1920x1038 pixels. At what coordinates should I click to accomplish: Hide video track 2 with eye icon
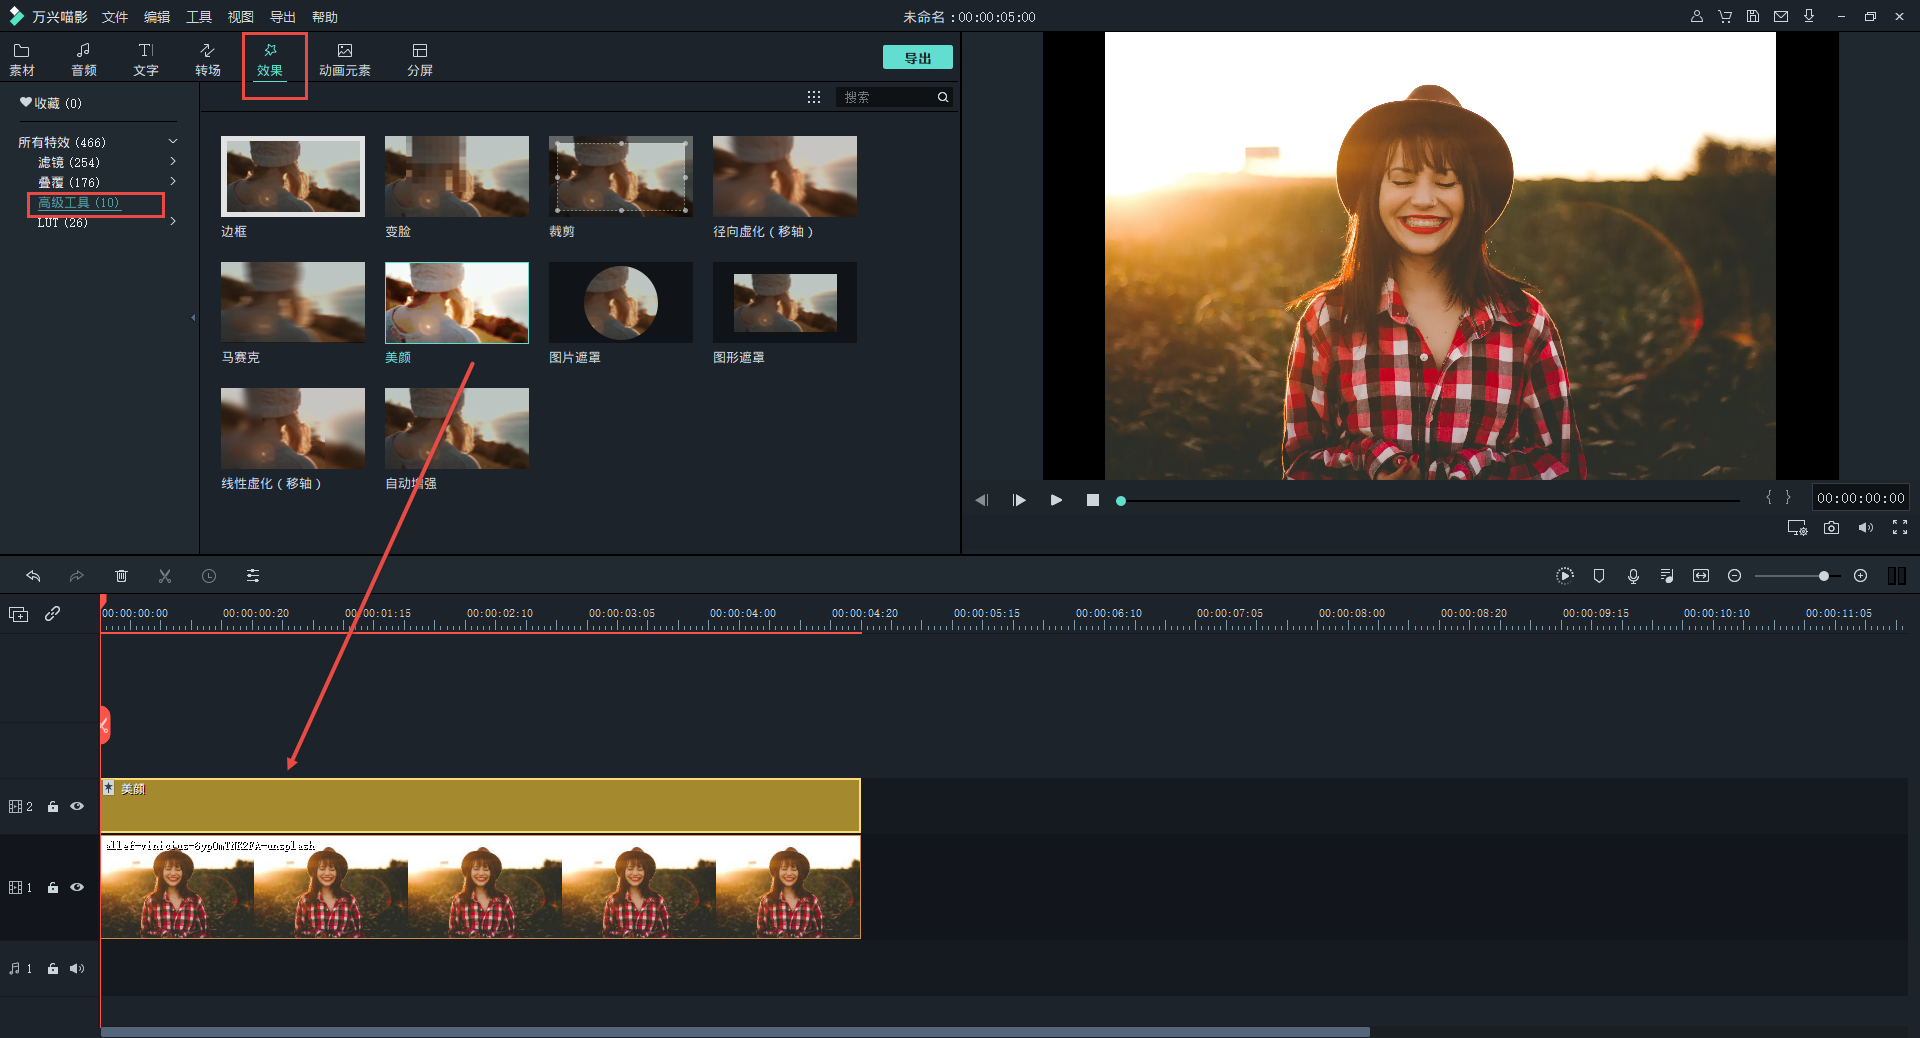77,806
